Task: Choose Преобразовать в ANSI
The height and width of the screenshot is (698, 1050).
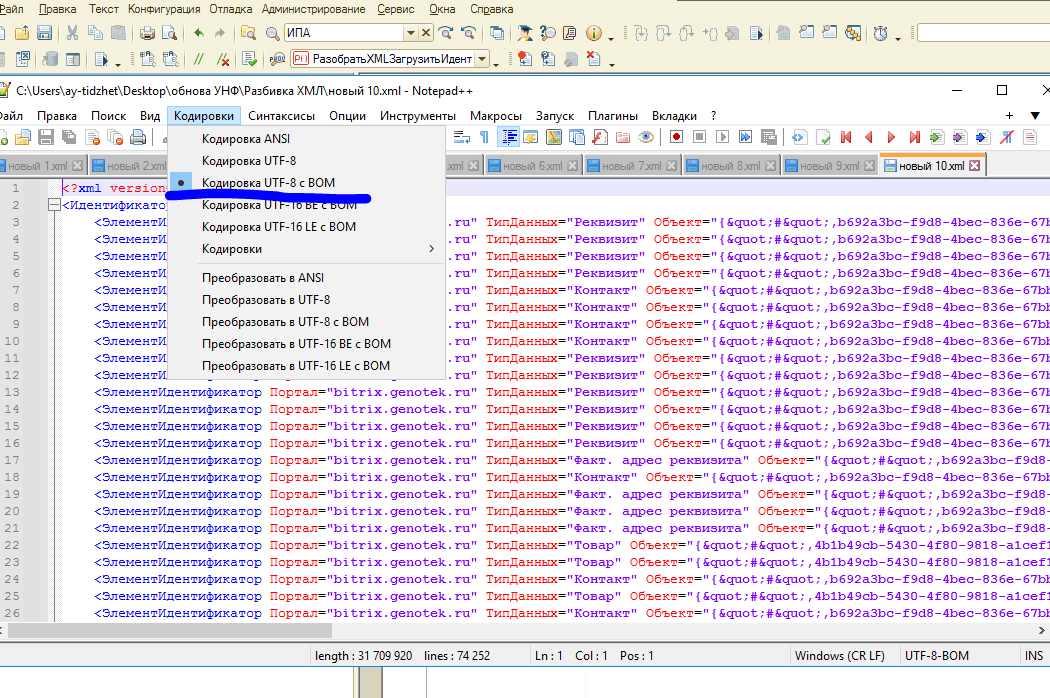Action: coord(305,278)
